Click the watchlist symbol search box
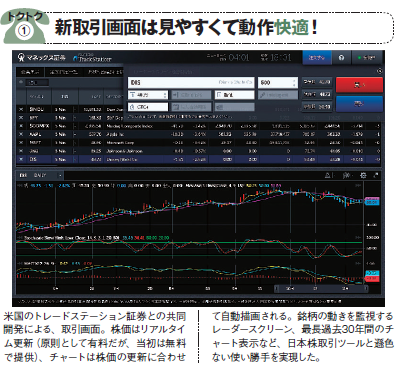The height and width of the screenshot is (367, 402). pos(38,82)
